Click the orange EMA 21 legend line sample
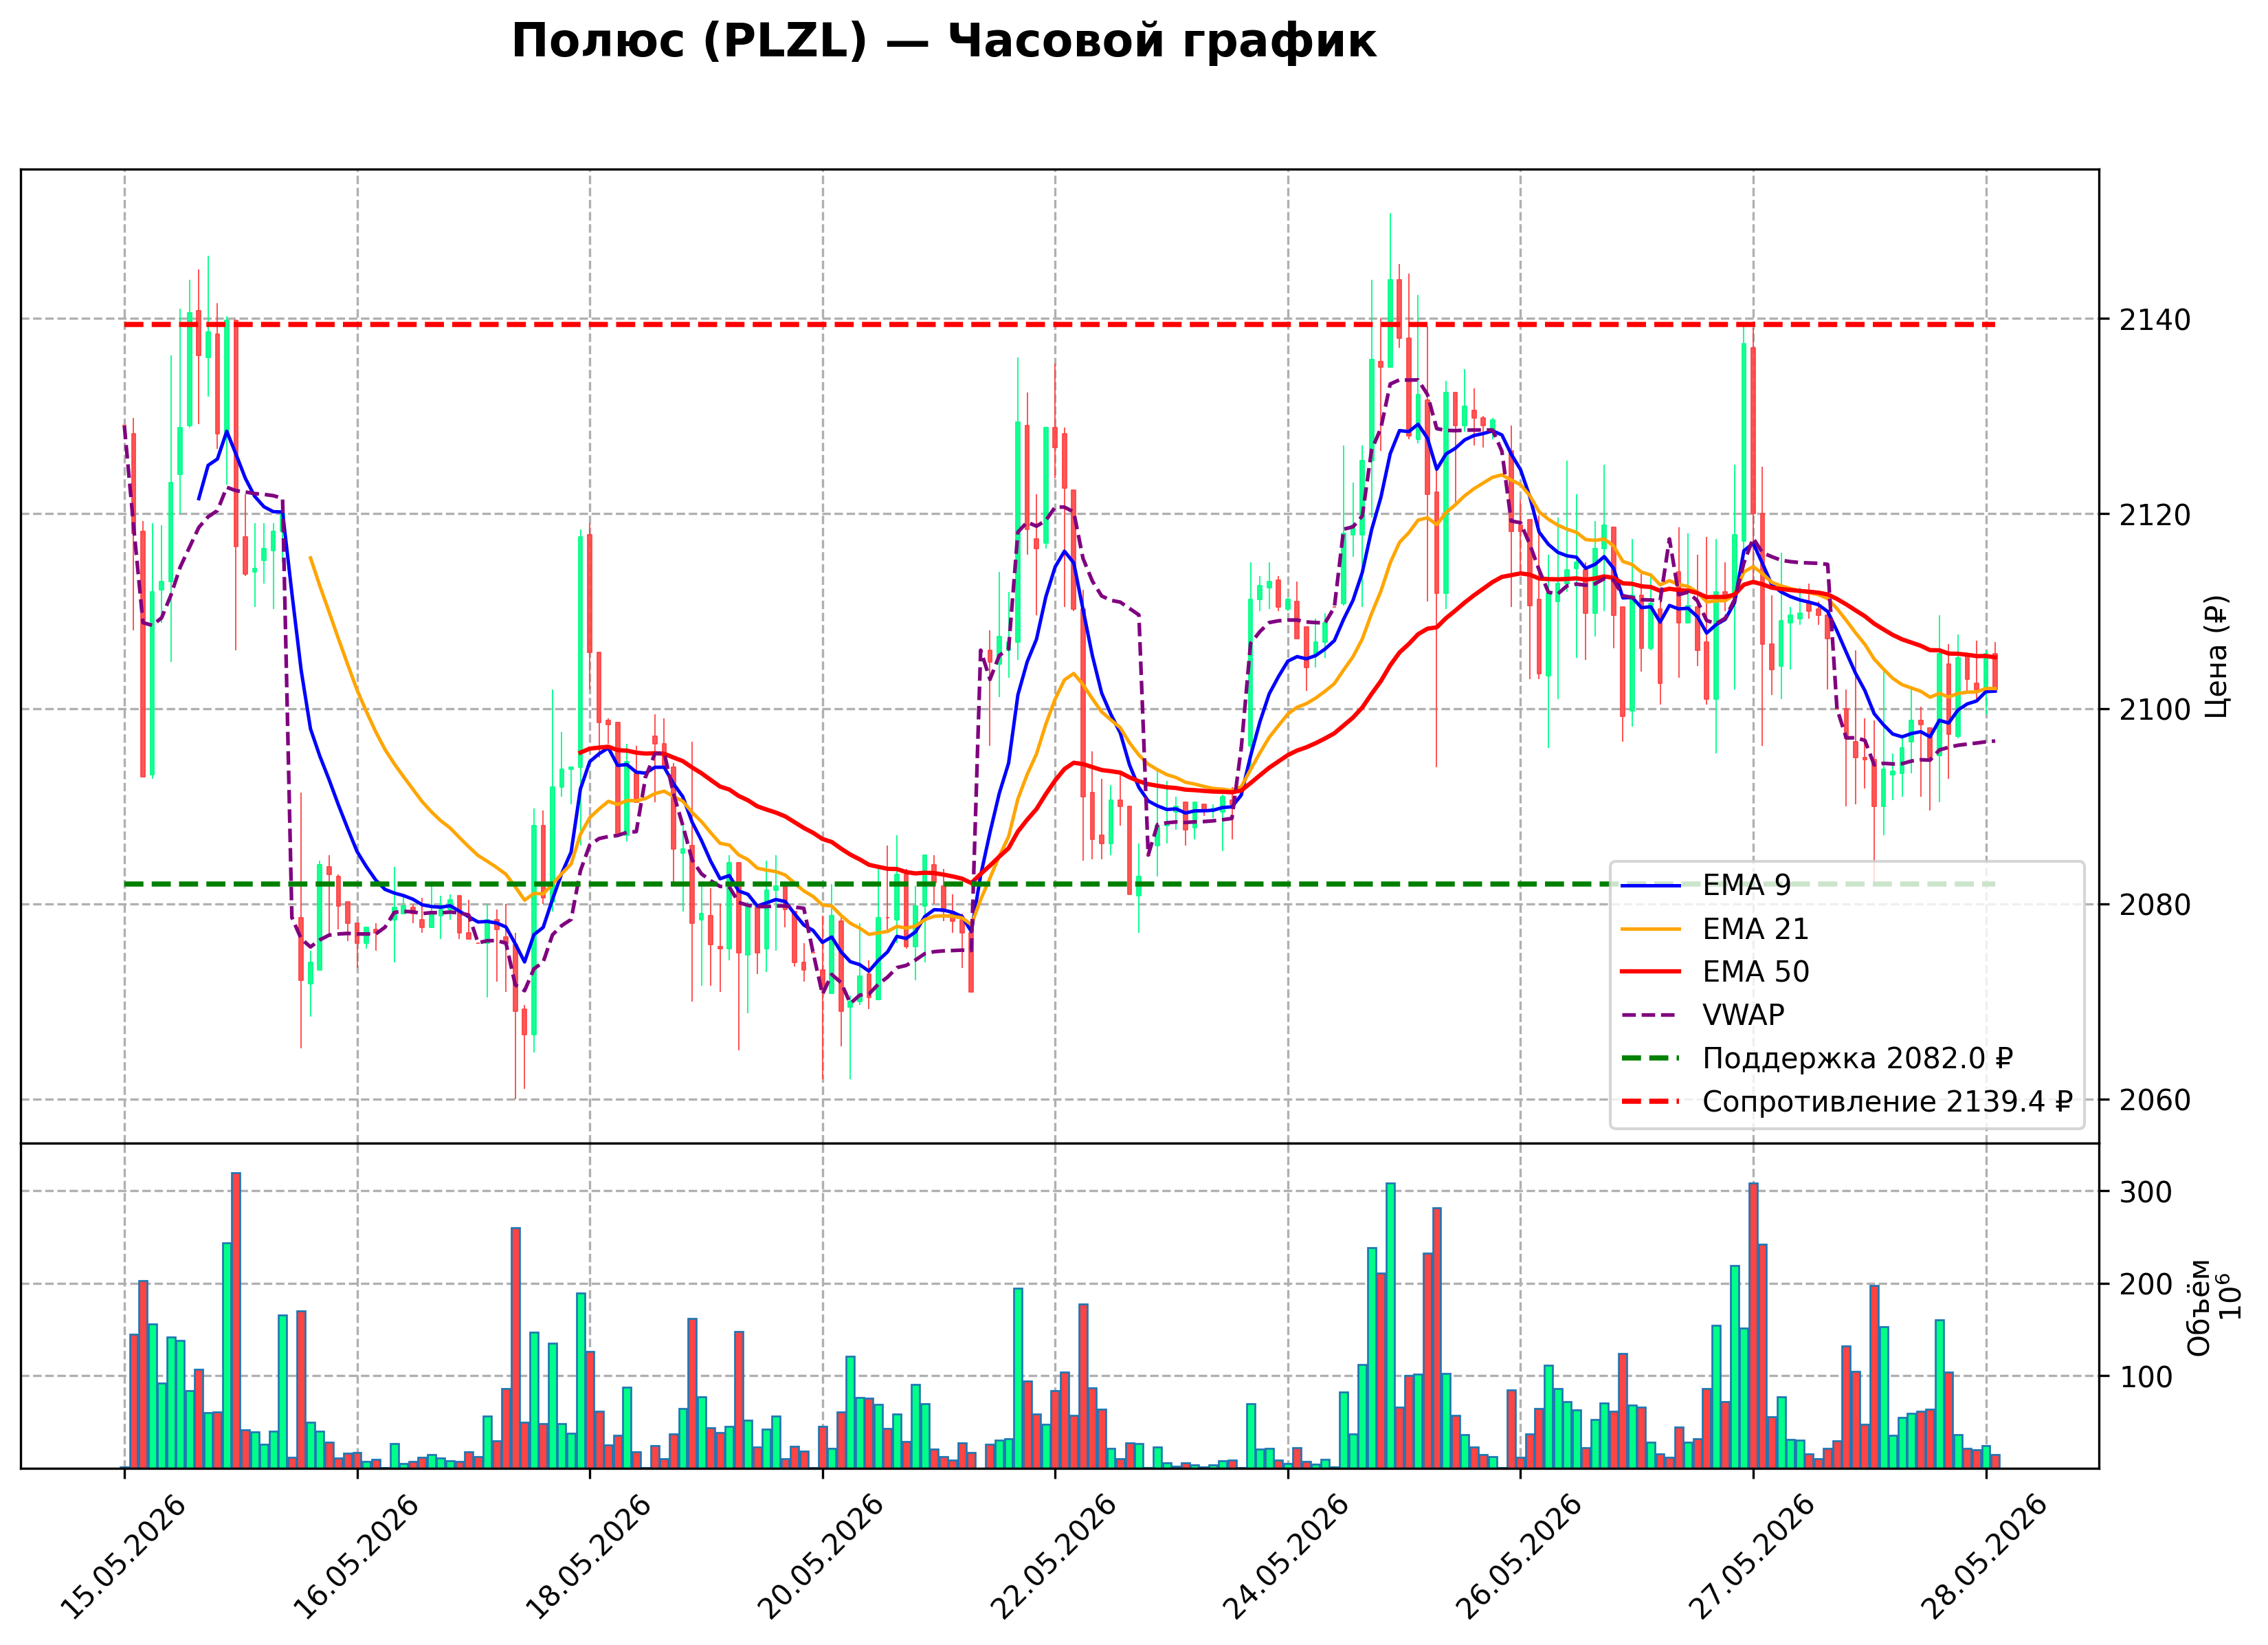The height and width of the screenshot is (1645, 2268). pos(1651,929)
